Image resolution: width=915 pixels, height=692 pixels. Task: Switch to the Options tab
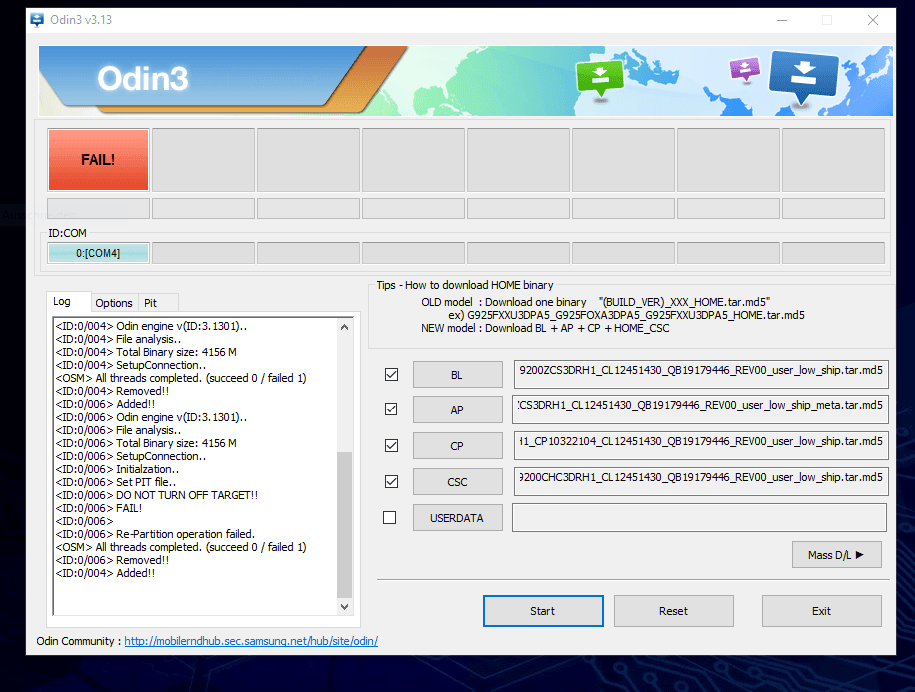114,303
